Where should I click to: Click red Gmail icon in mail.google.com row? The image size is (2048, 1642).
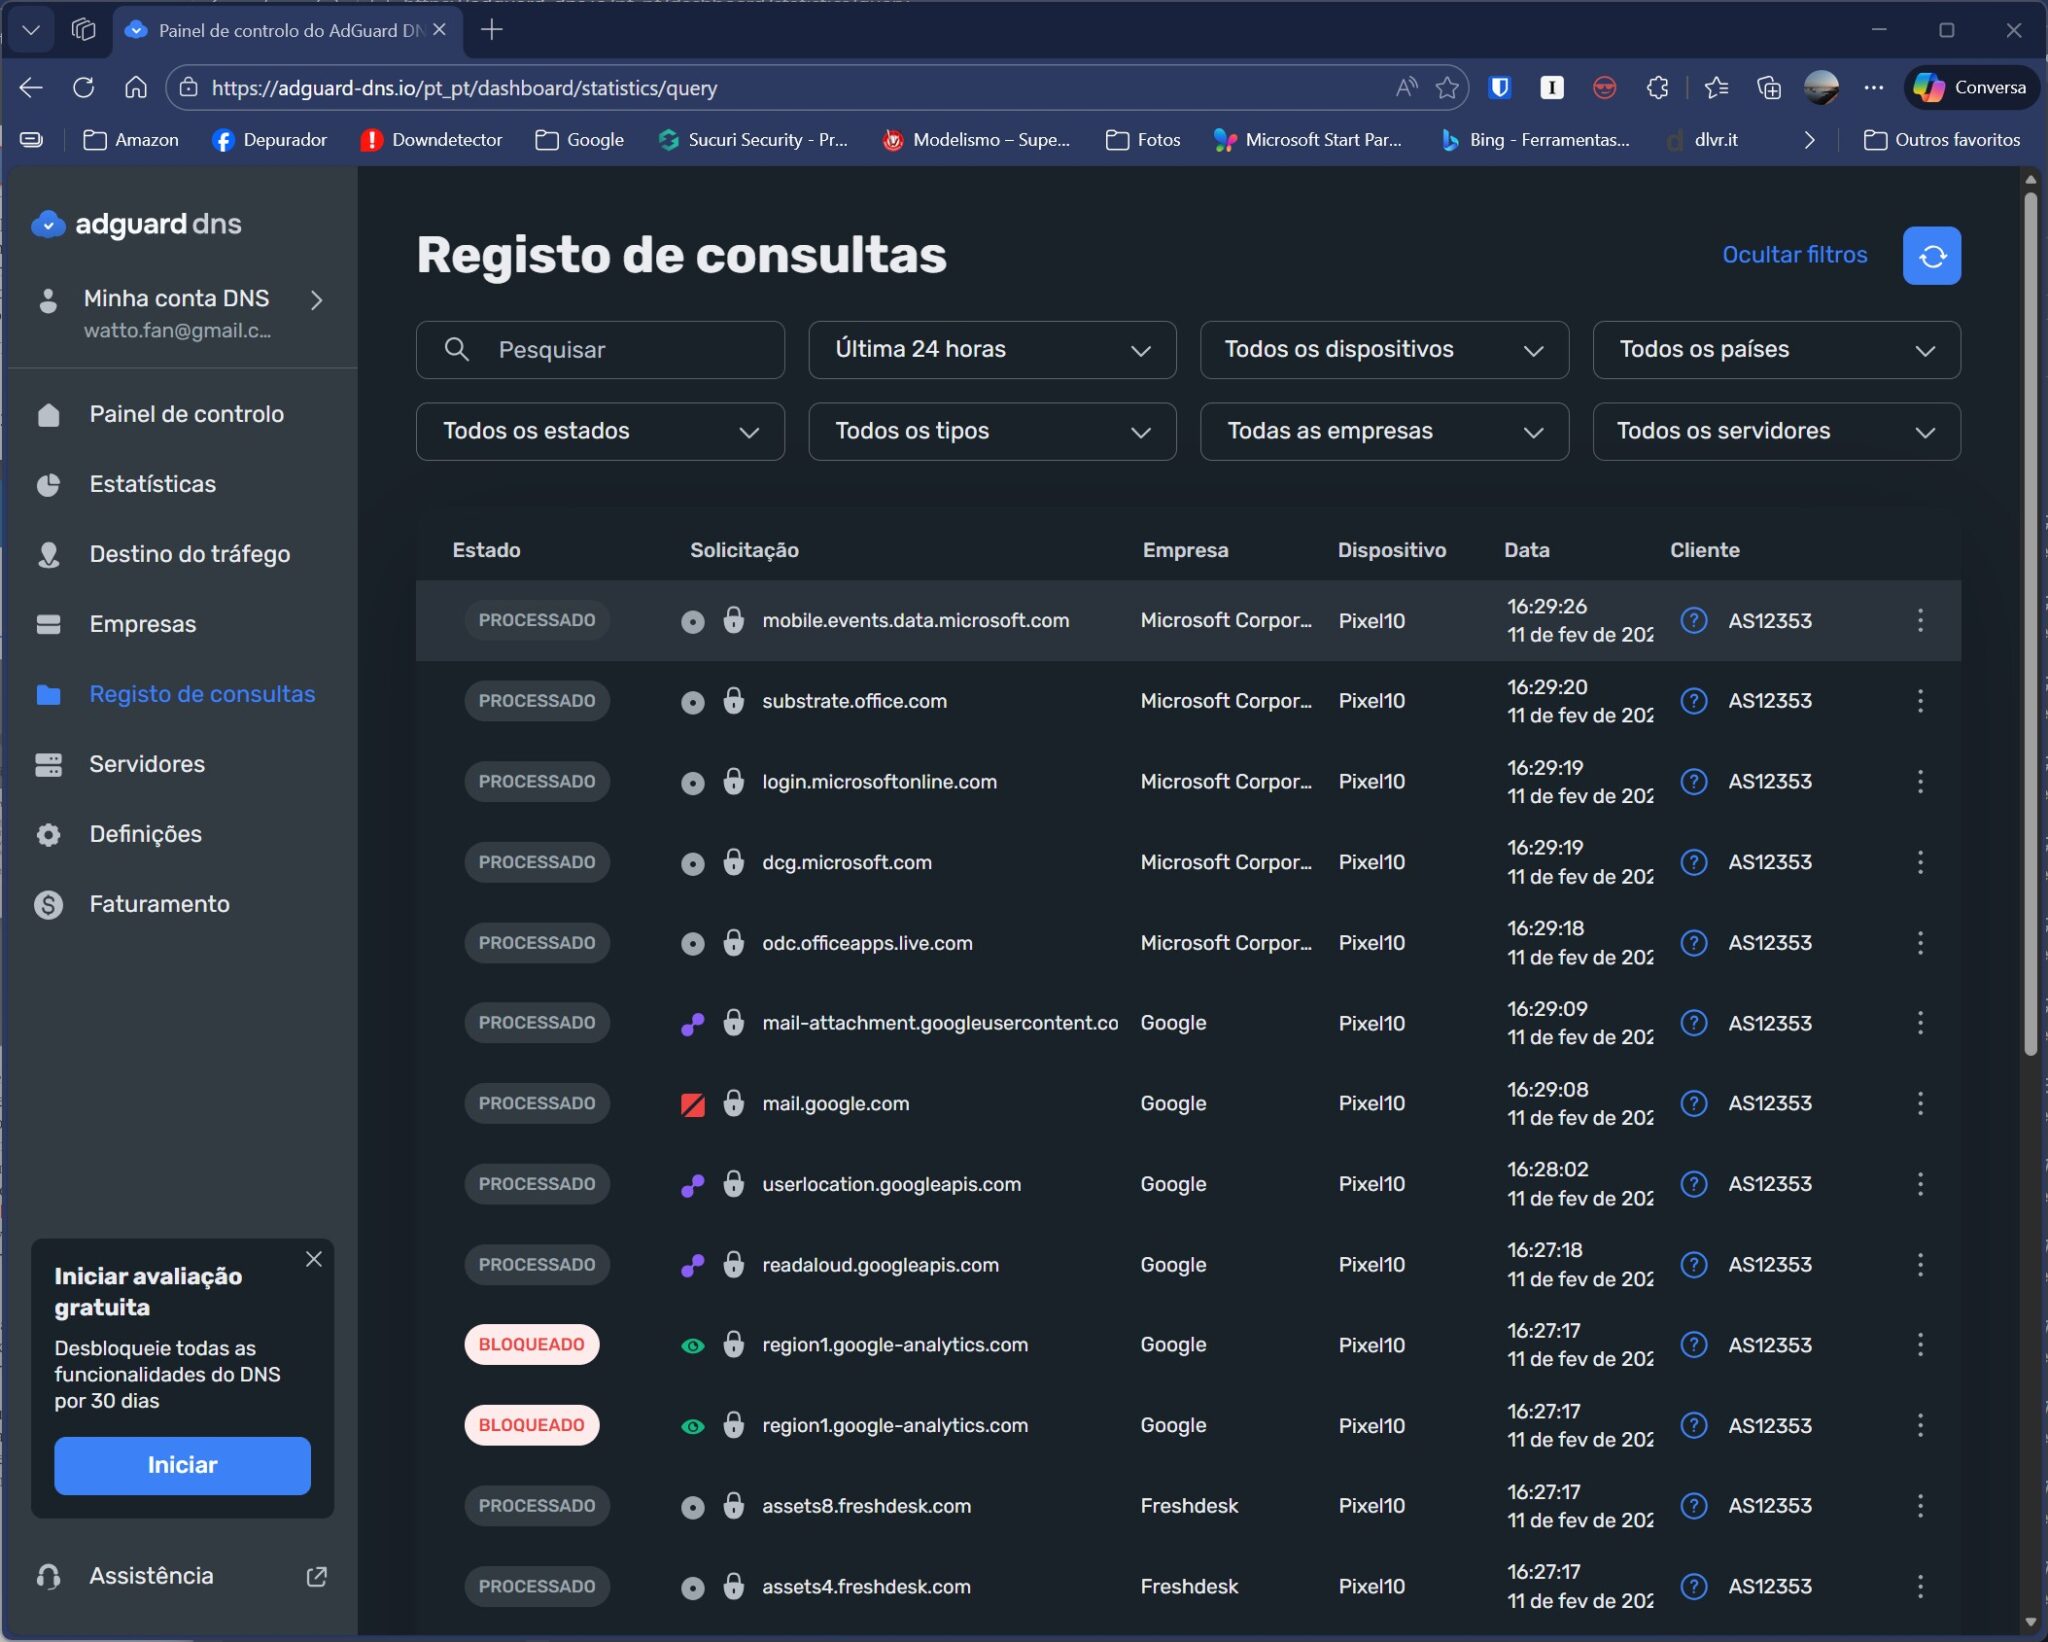point(692,1104)
